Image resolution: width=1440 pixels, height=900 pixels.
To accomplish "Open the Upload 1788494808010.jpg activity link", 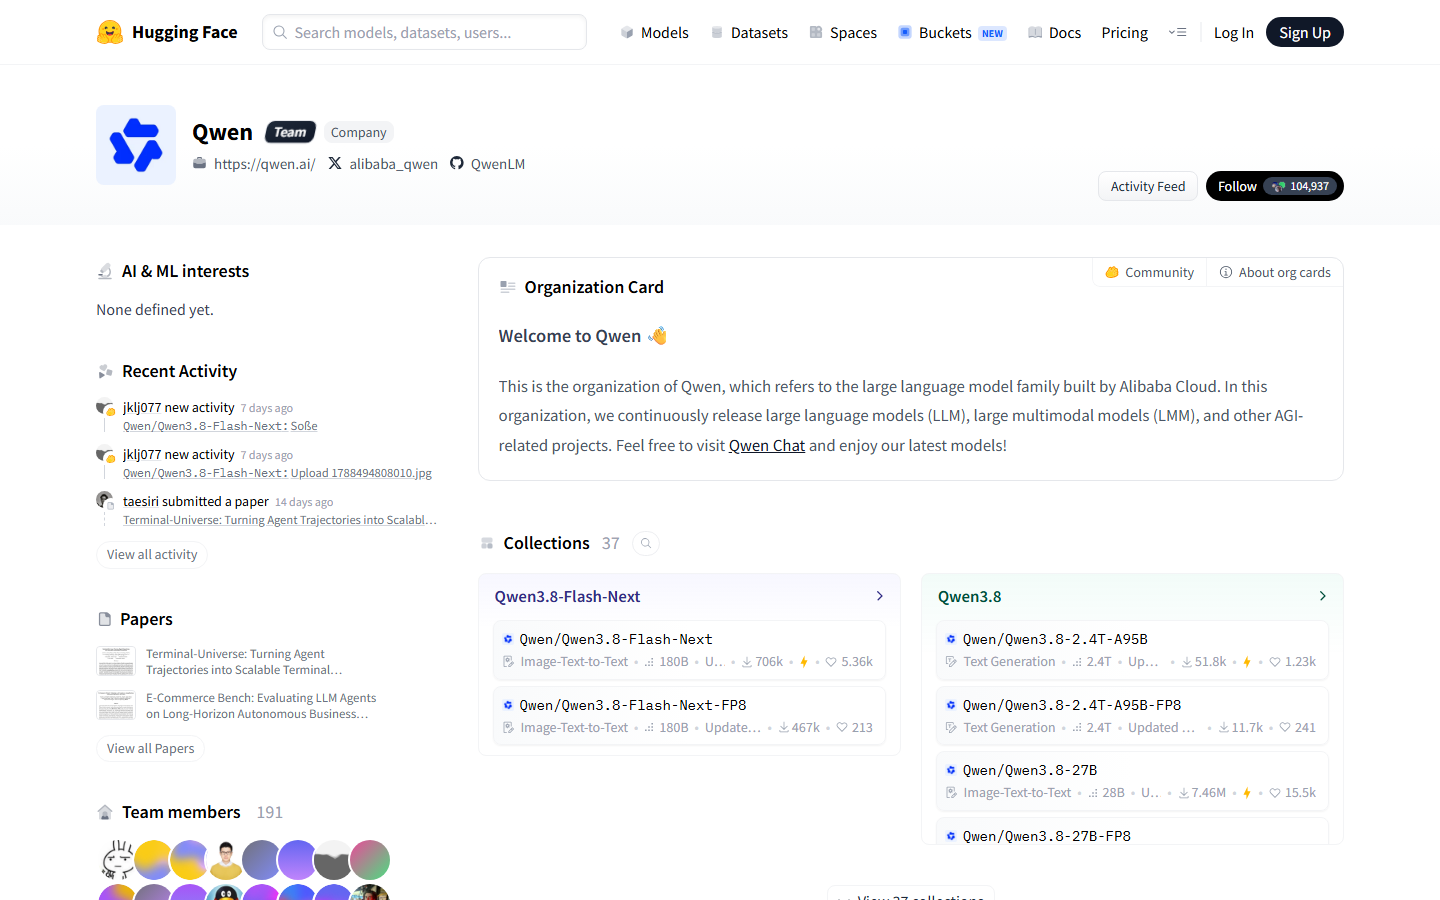I will click(361, 473).
